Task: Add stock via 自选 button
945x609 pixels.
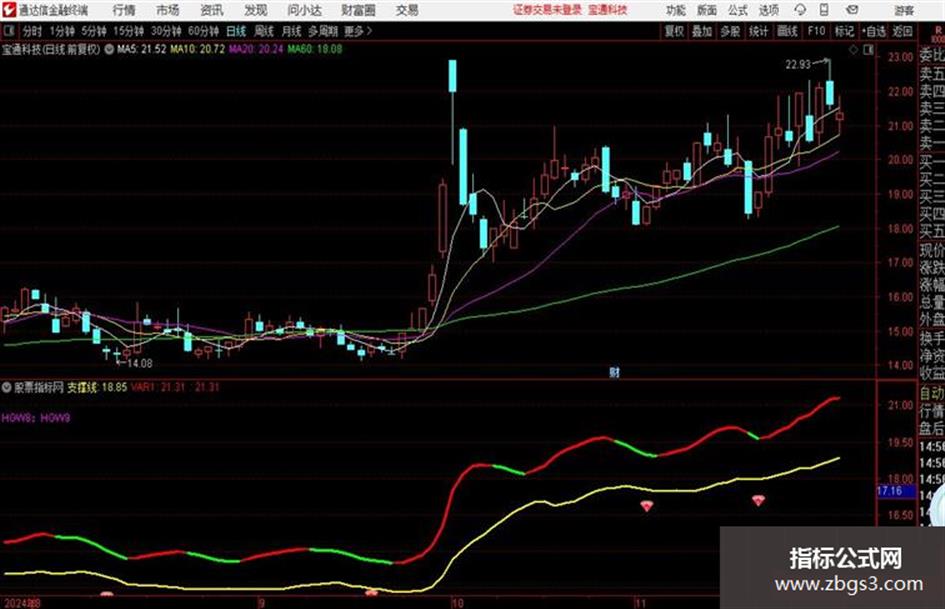Action: click(x=874, y=31)
